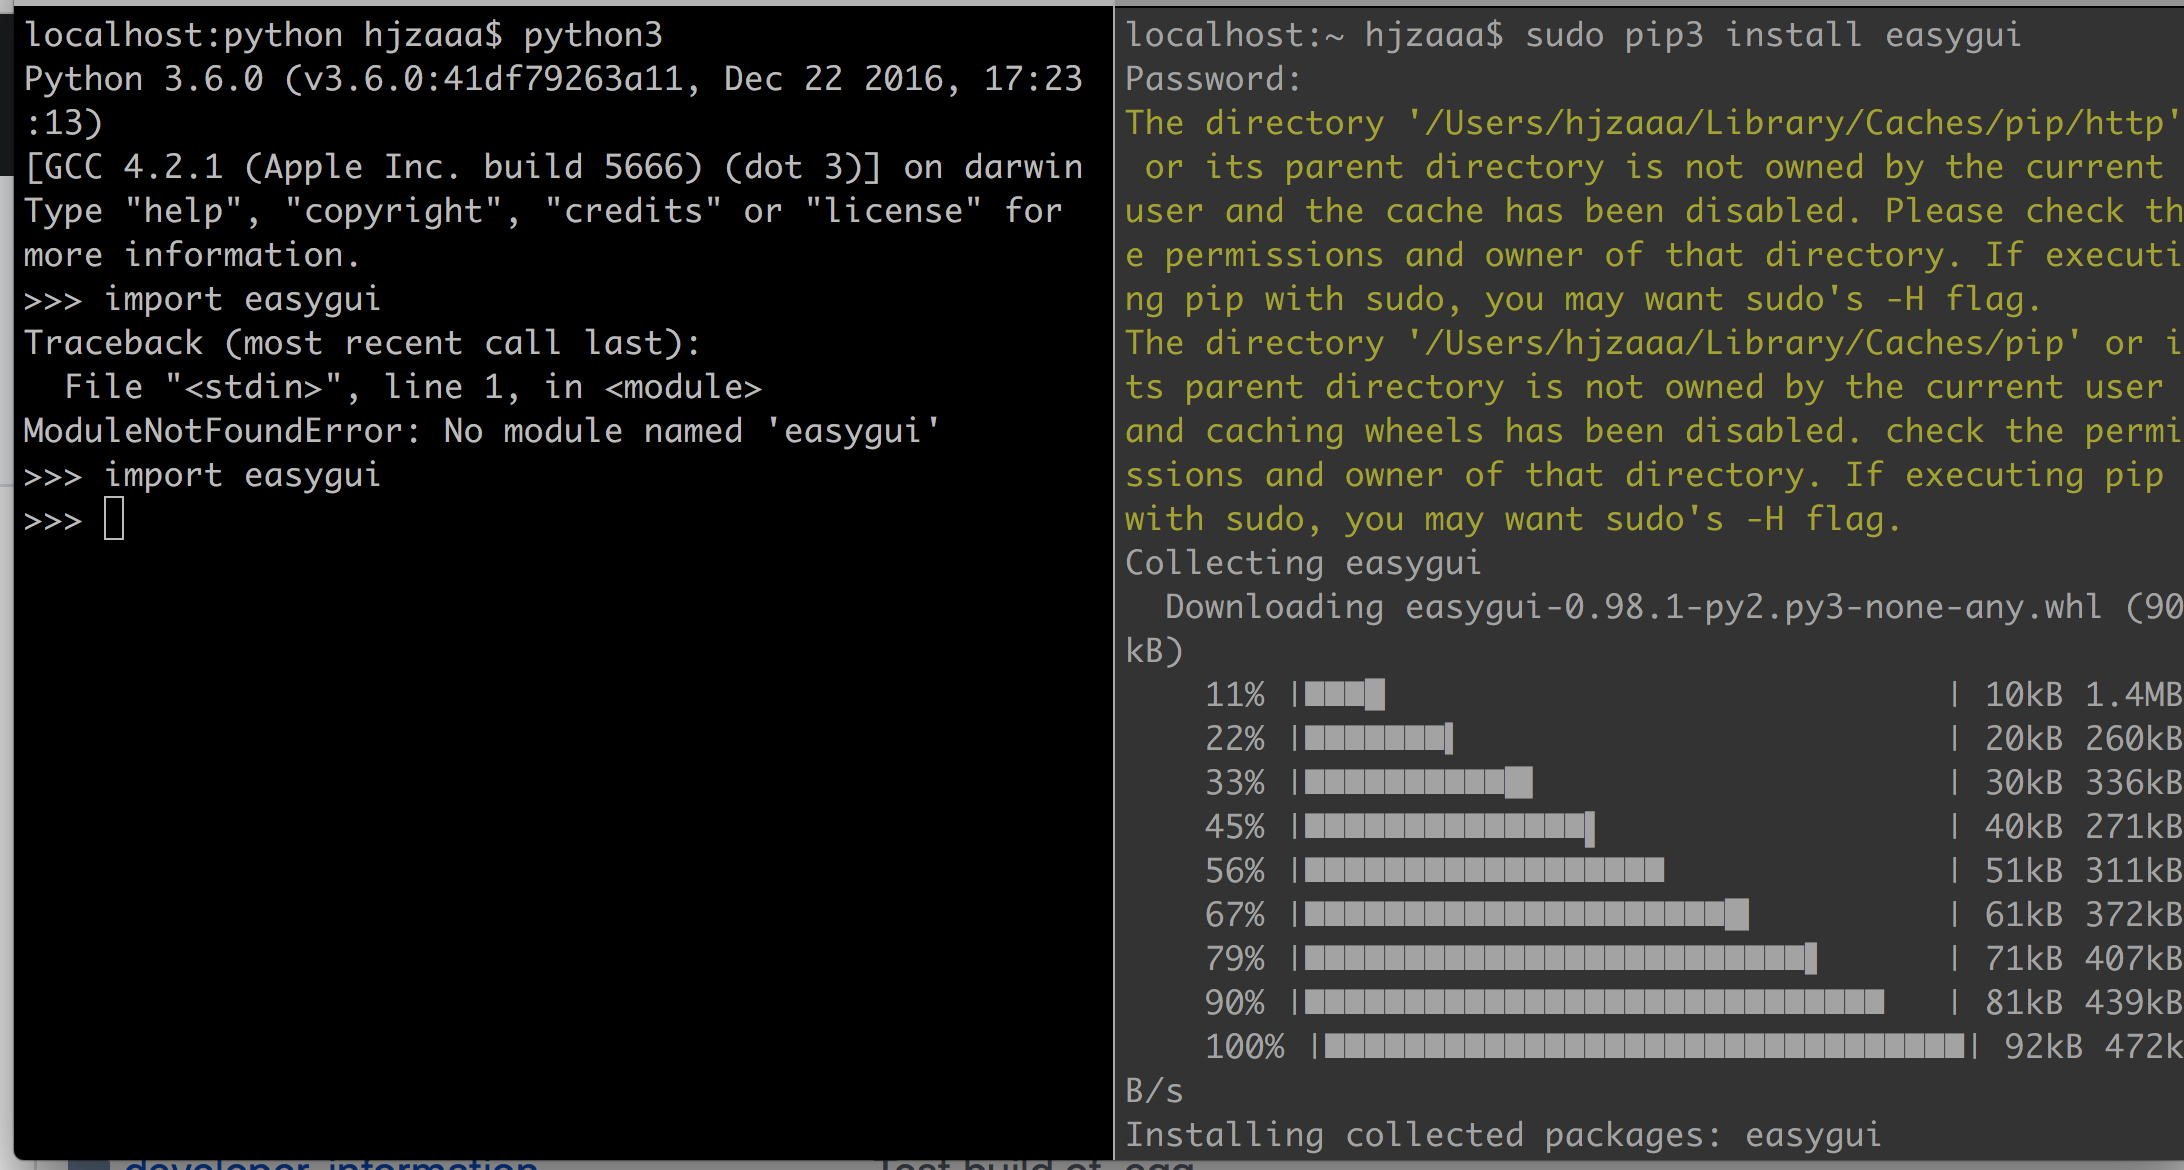
Task: Click the File "<stdin>" traceback line
Action: (x=412, y=387)
